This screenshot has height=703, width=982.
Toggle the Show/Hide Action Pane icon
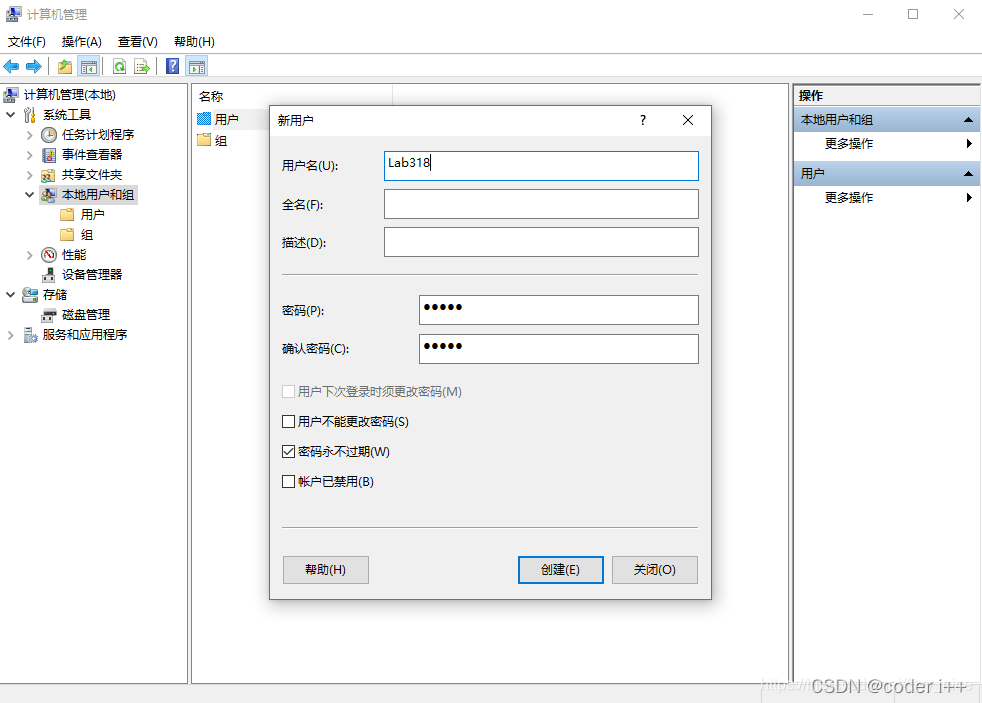[197, 66]
